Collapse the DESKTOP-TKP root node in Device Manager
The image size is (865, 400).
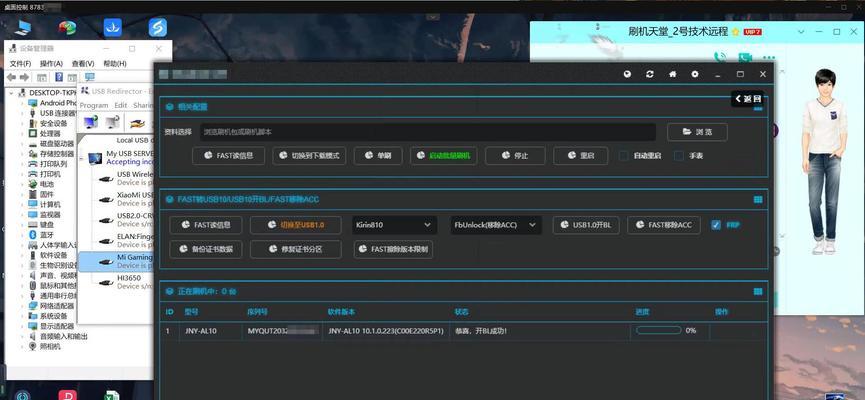pyautogui.click(x=13, y=93)
